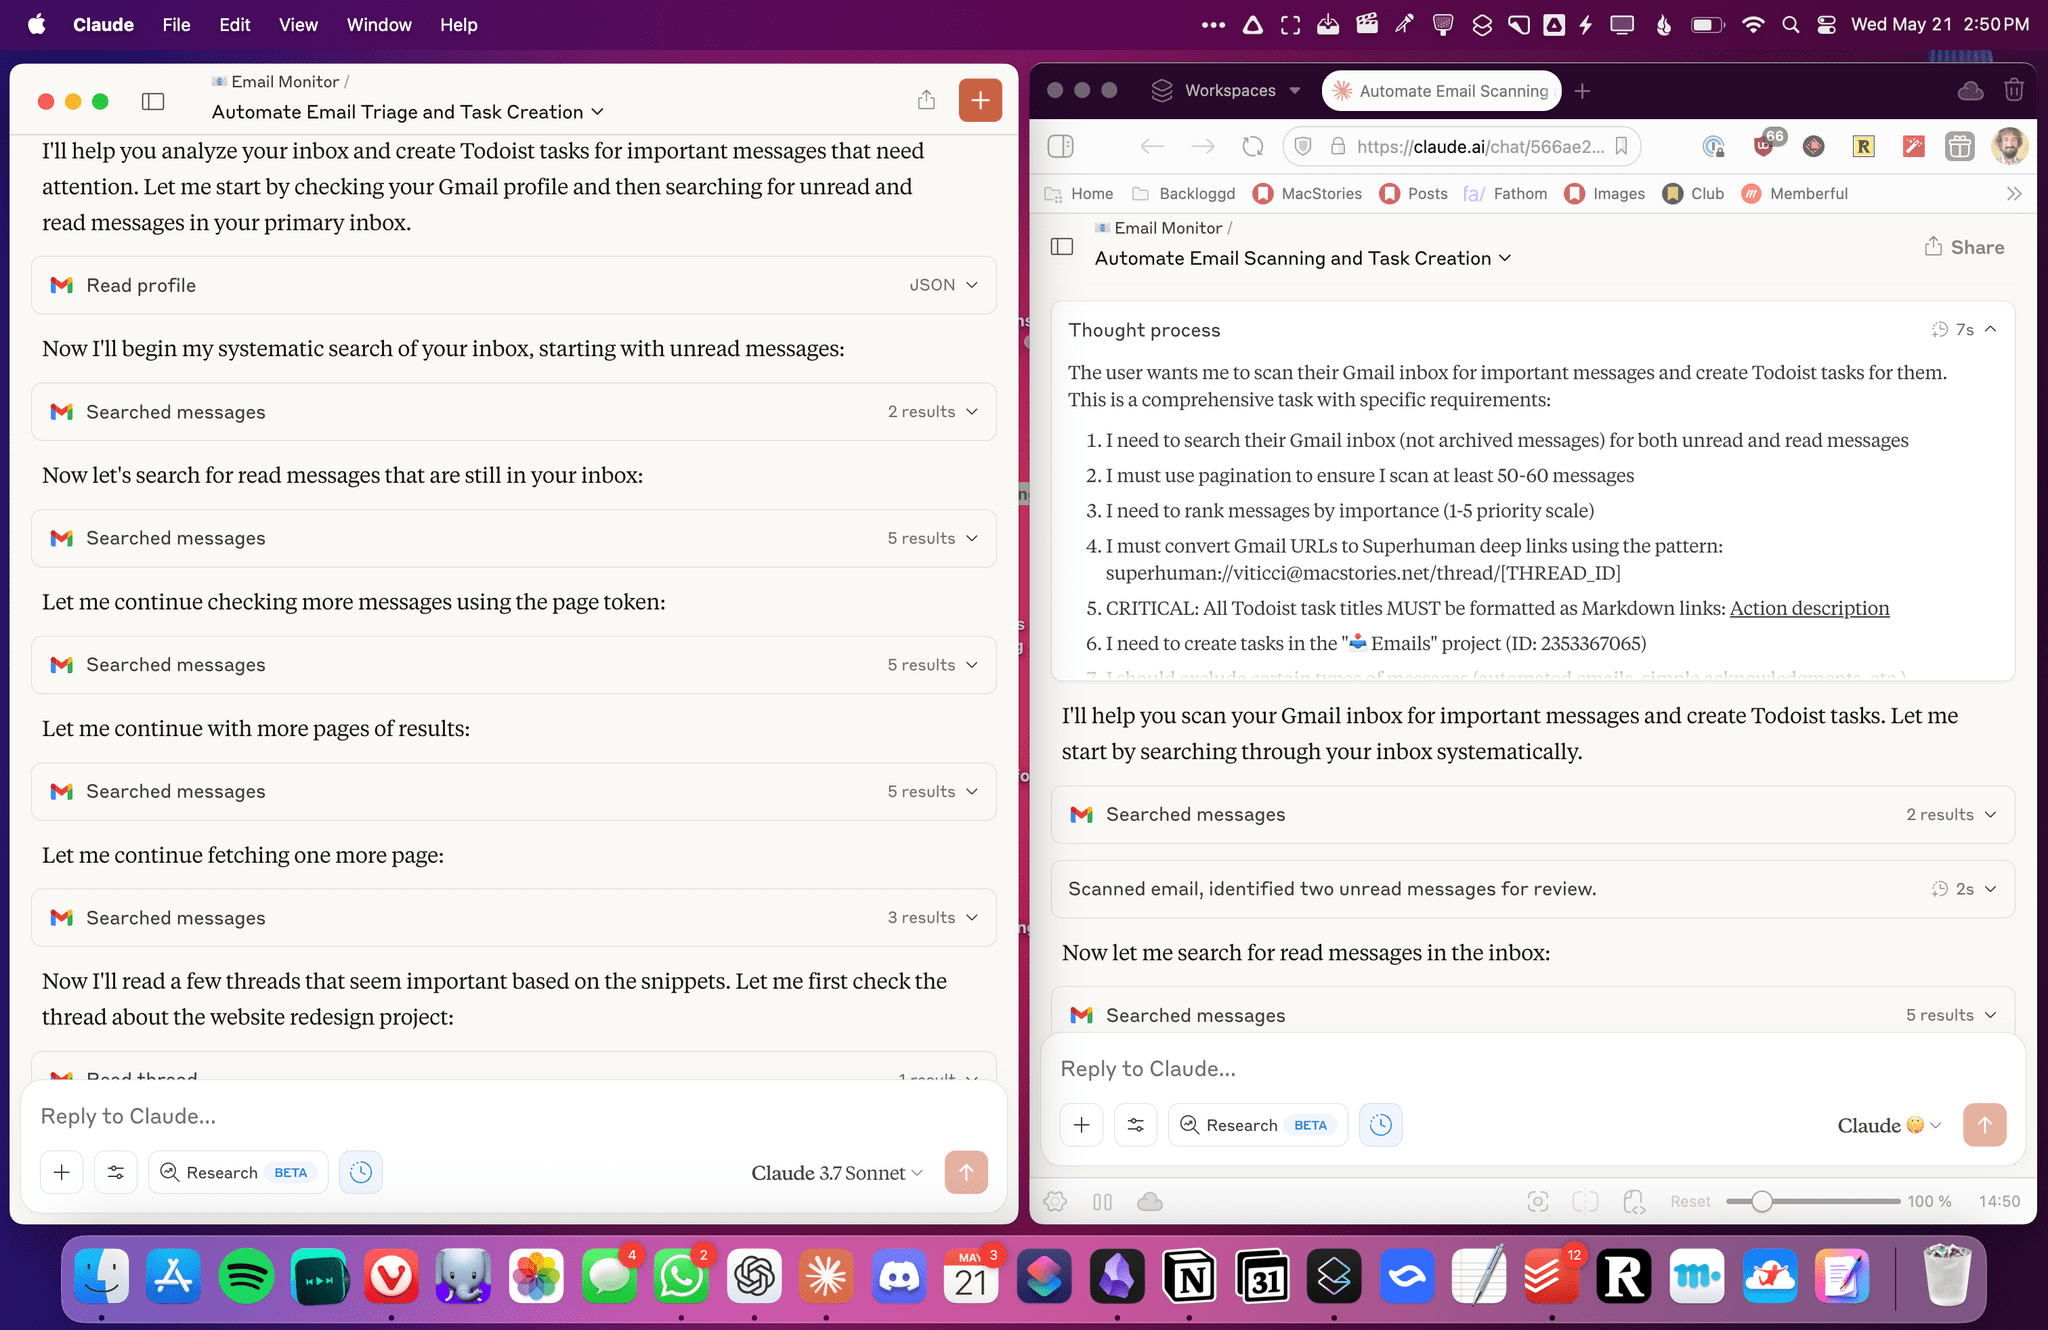The width and height of the screenshot is (2048, 1330).
Task: Toggle Research BETA in browser chat
Action: (1258, 1125)
